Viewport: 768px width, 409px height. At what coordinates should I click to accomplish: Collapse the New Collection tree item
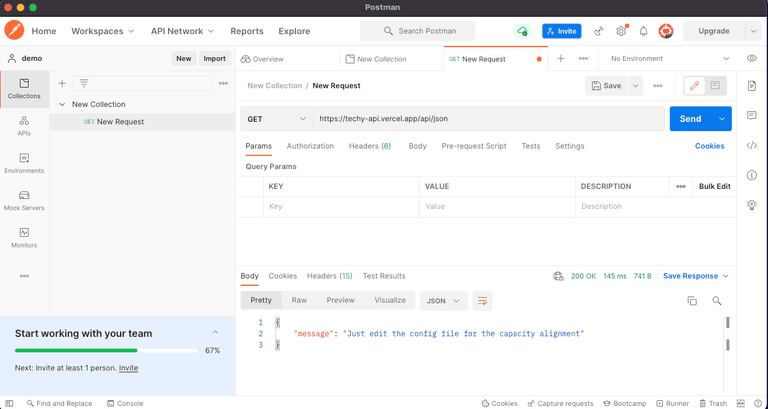(62, 104)
